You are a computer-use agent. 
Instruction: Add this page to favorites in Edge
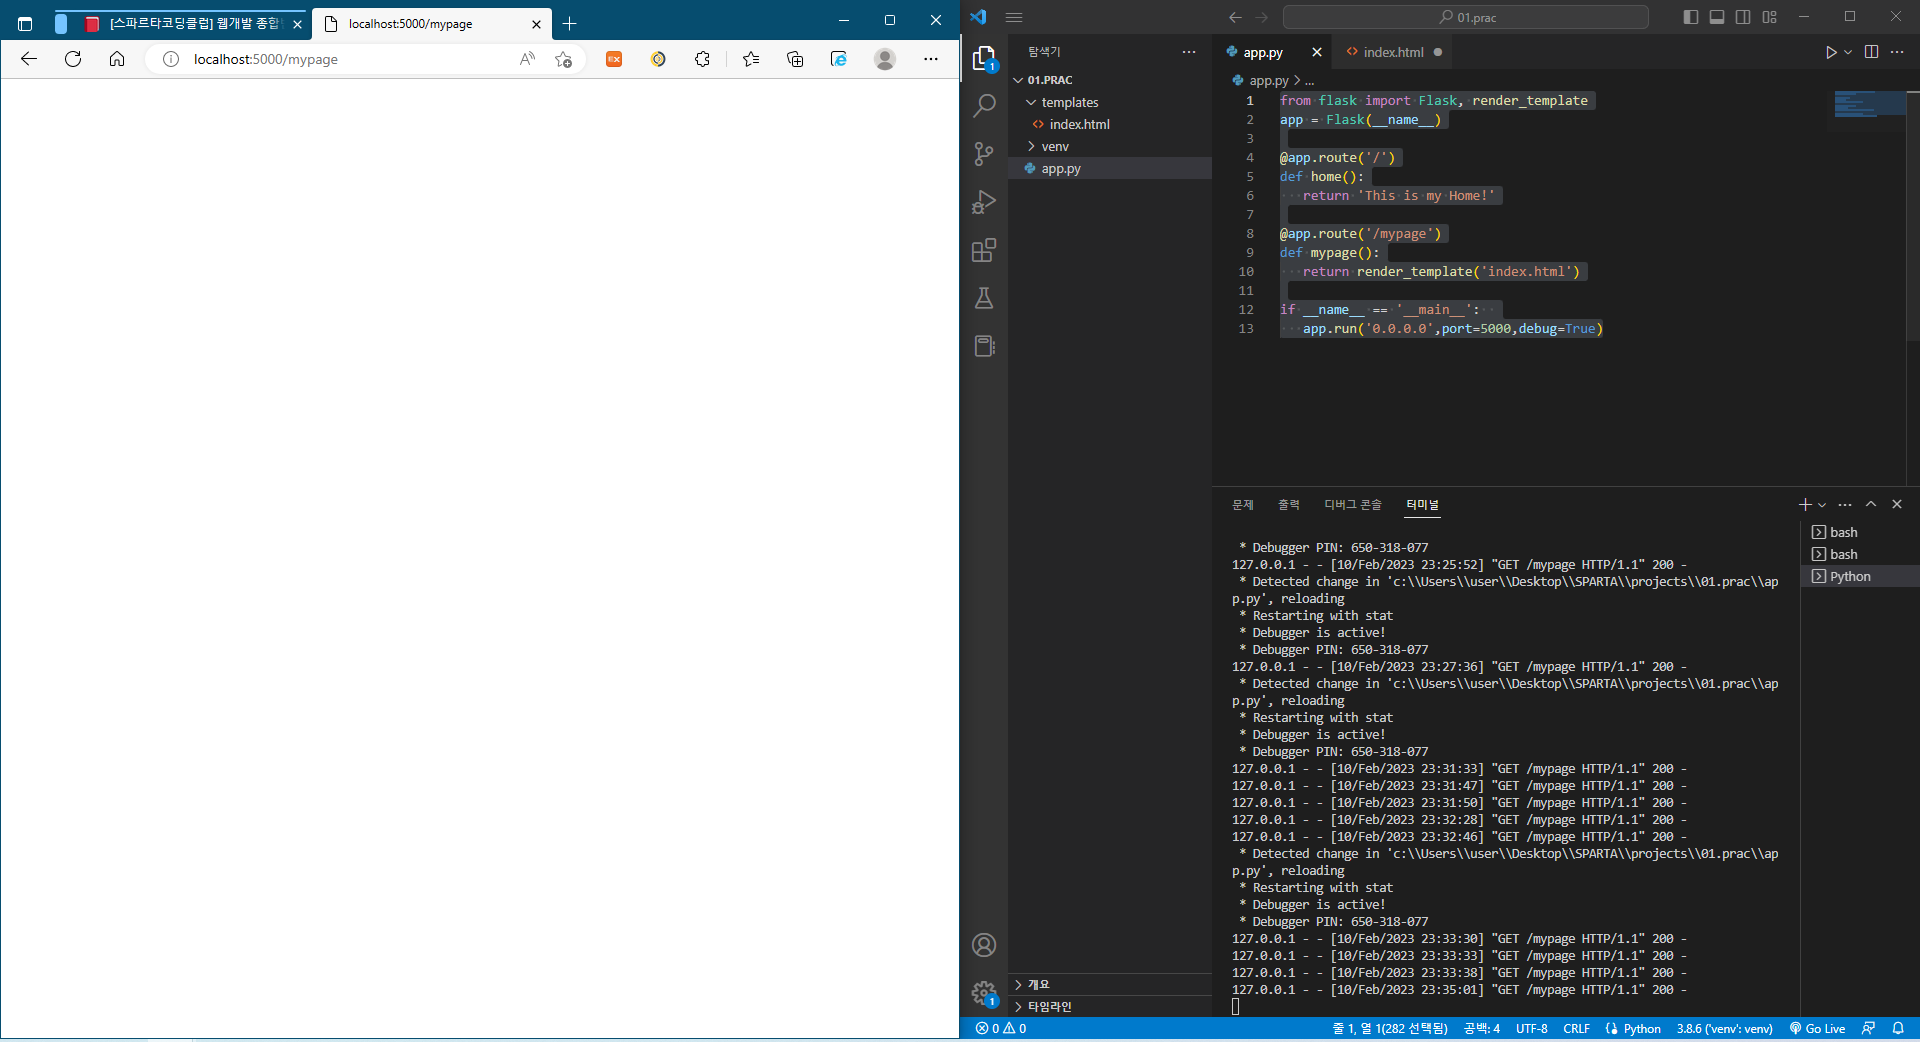[564, 59]
